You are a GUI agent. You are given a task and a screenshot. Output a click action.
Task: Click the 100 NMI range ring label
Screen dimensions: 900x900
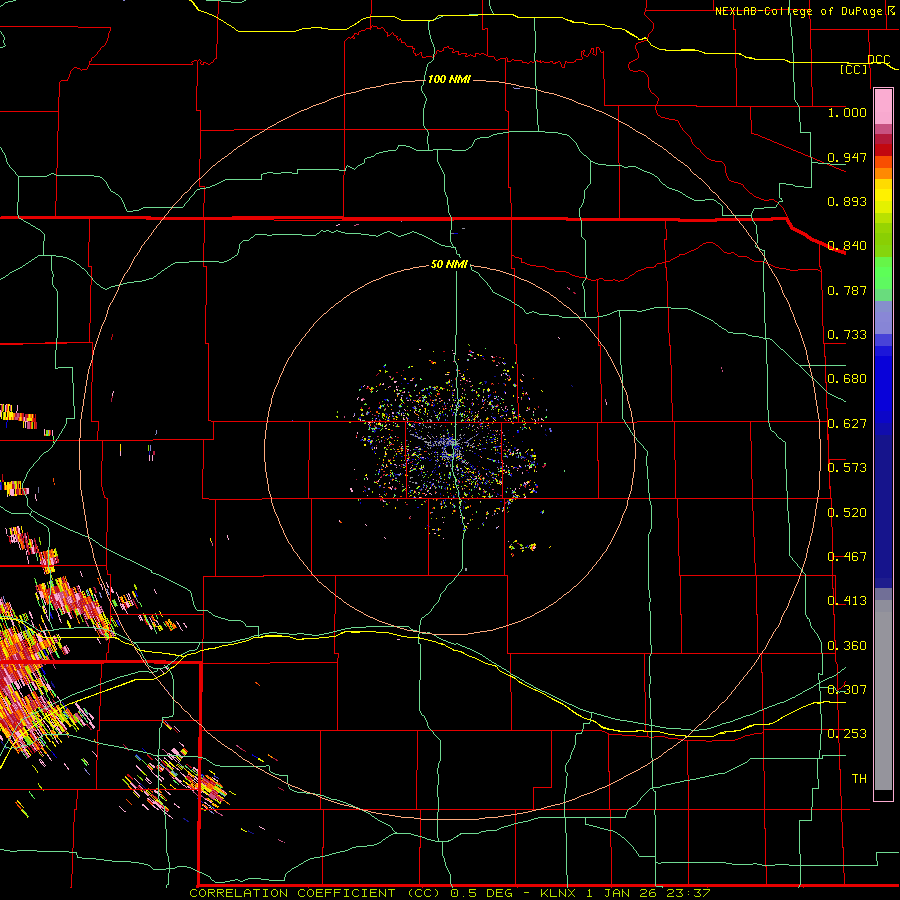click(x=449, y=79)
